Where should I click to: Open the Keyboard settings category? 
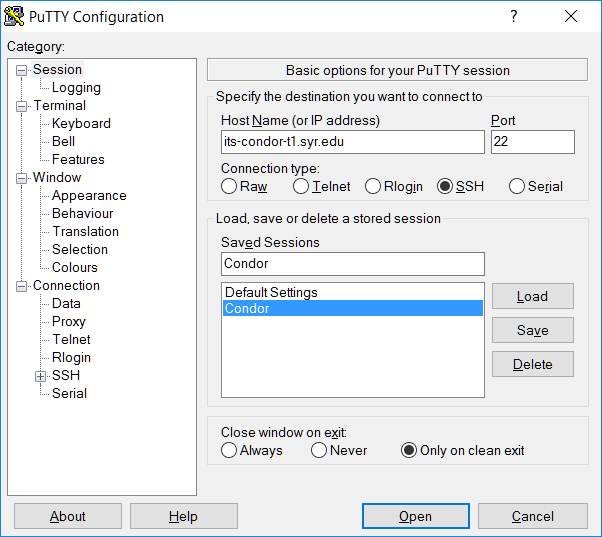click(81, 124)
